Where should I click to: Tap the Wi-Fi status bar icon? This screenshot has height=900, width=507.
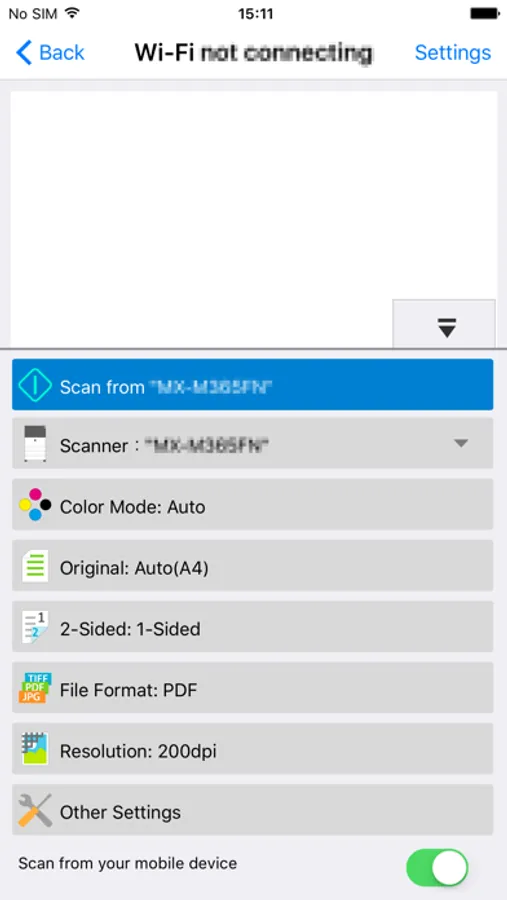(72, 13)
